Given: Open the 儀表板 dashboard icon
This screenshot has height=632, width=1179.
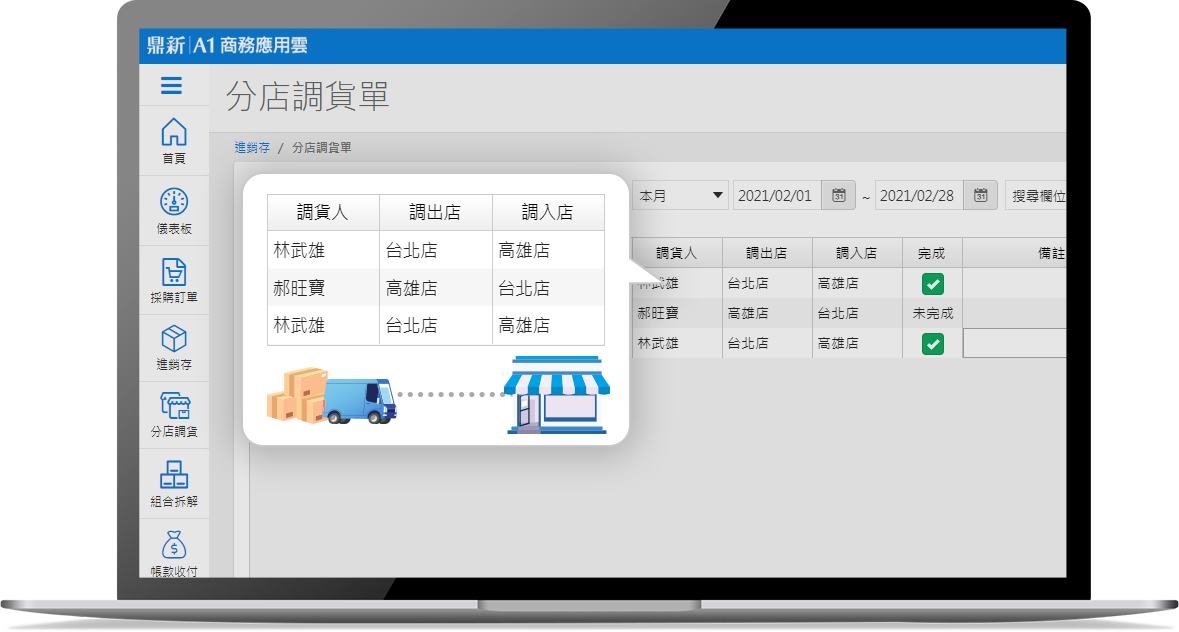Looking at the screenshot, I should (174, 202).
